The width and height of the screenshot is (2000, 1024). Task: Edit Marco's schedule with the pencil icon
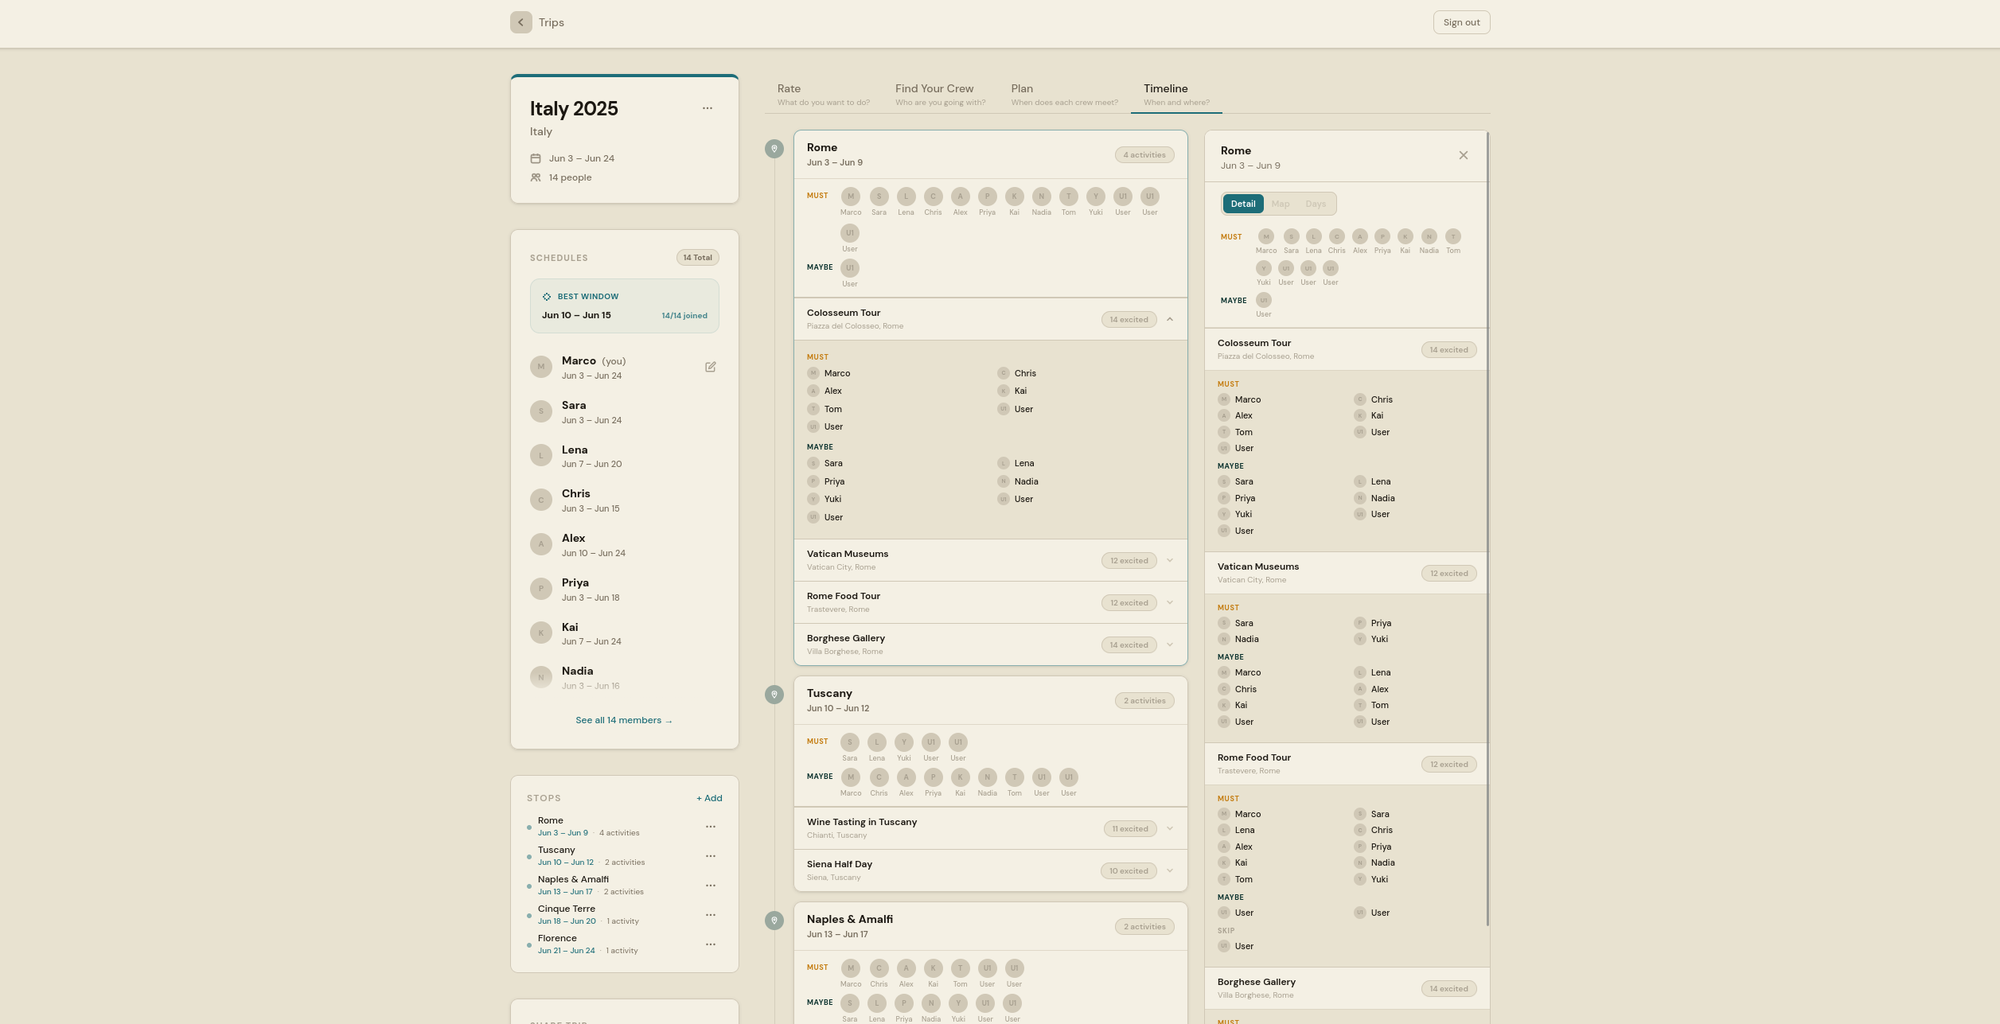pos(710,367)
